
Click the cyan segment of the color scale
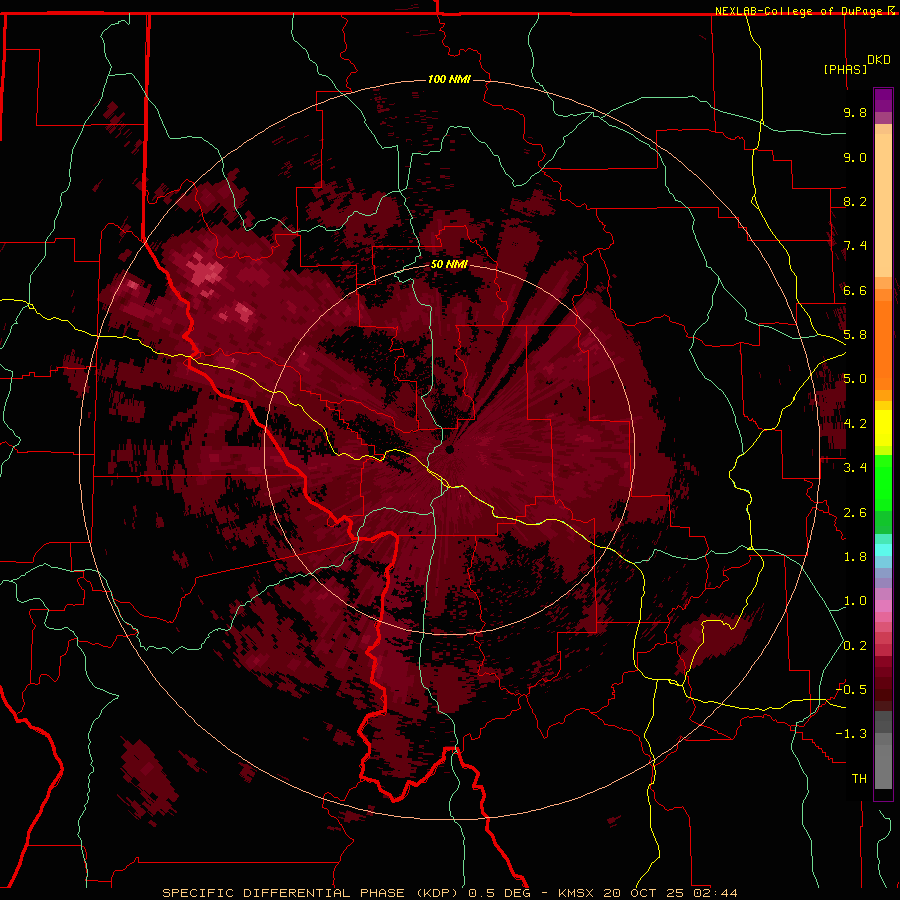pos(883,550)
